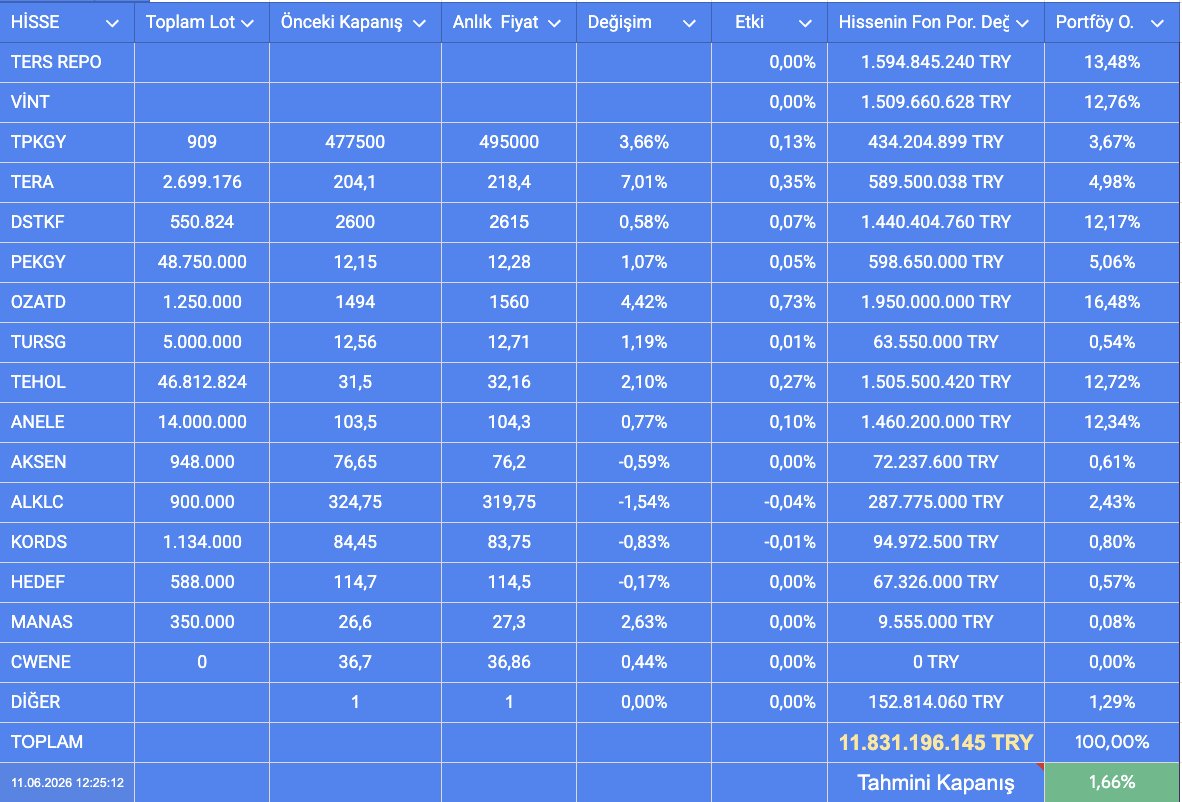This screenshot has height=802, width=1182.
Task: Select HEDEF change value -0,17%
Action: click(x=644, y=581)
